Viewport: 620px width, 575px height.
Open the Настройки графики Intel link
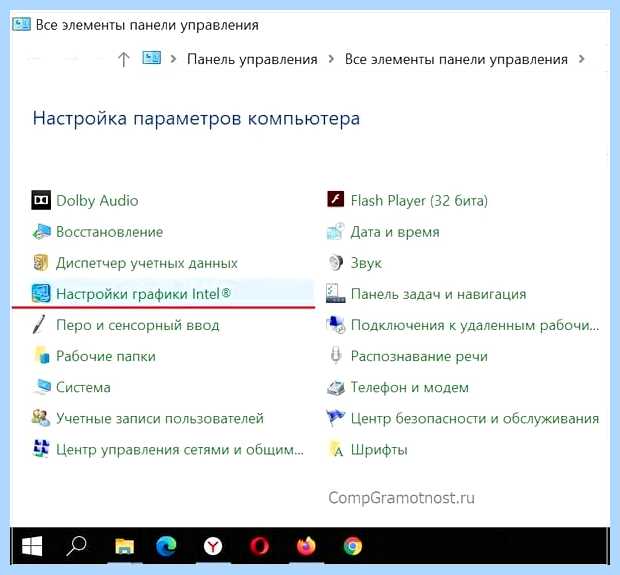(144, 294)
